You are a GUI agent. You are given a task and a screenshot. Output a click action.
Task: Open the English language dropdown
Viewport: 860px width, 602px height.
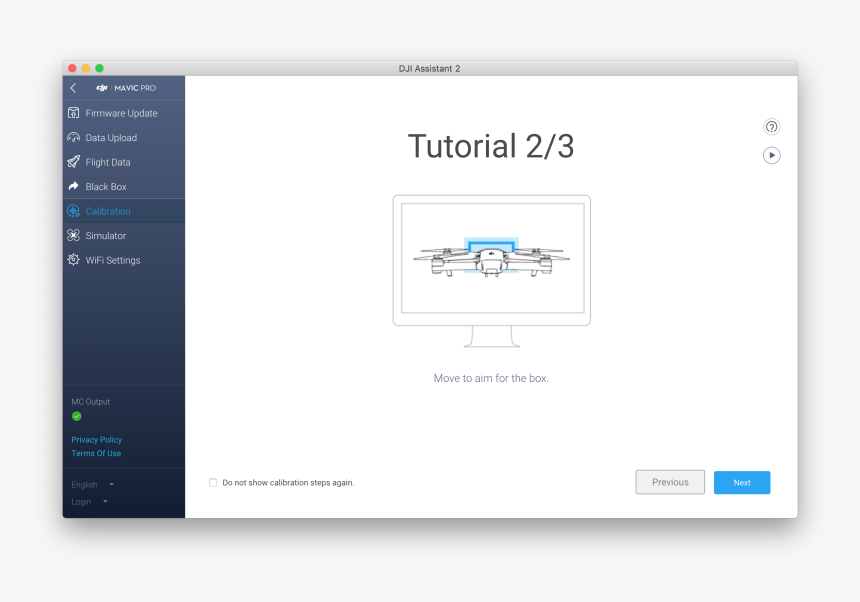coord(88,484)
